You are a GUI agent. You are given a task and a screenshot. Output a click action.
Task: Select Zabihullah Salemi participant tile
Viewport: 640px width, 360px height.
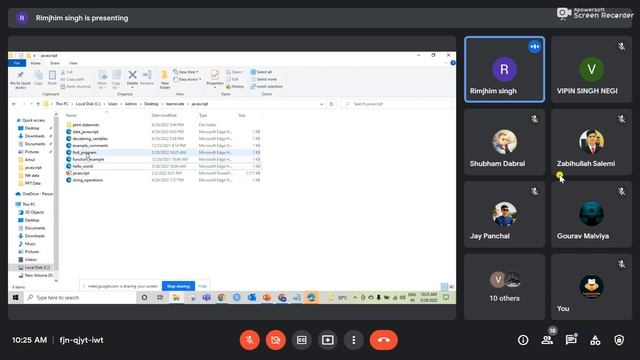click(591, 142)
